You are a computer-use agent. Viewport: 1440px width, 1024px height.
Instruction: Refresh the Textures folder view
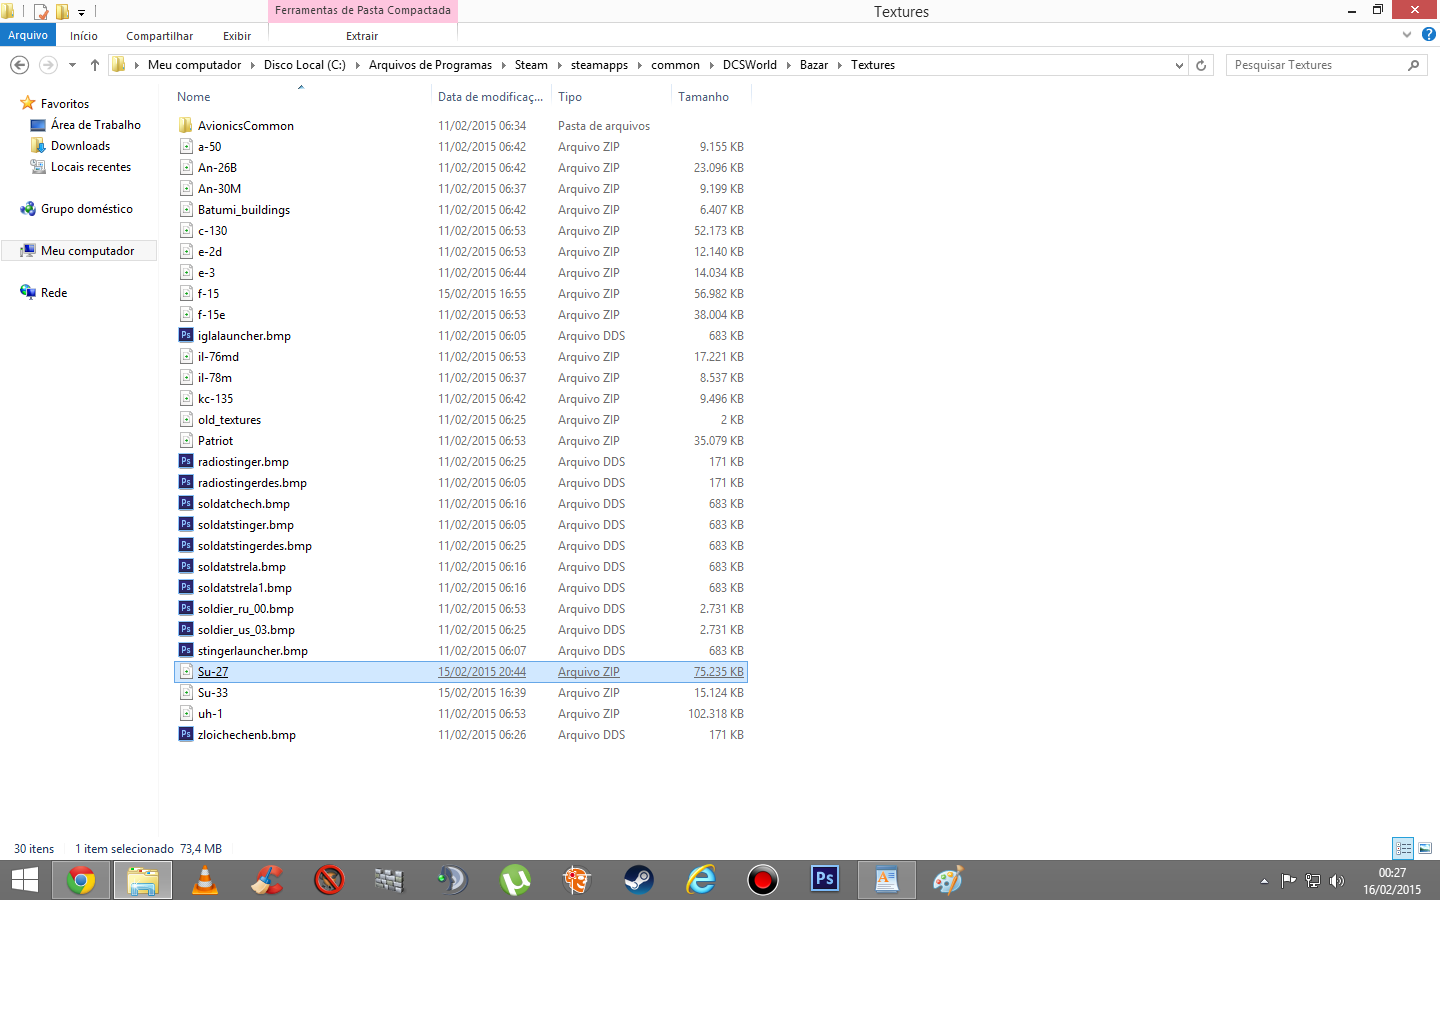coord(1201,65)
